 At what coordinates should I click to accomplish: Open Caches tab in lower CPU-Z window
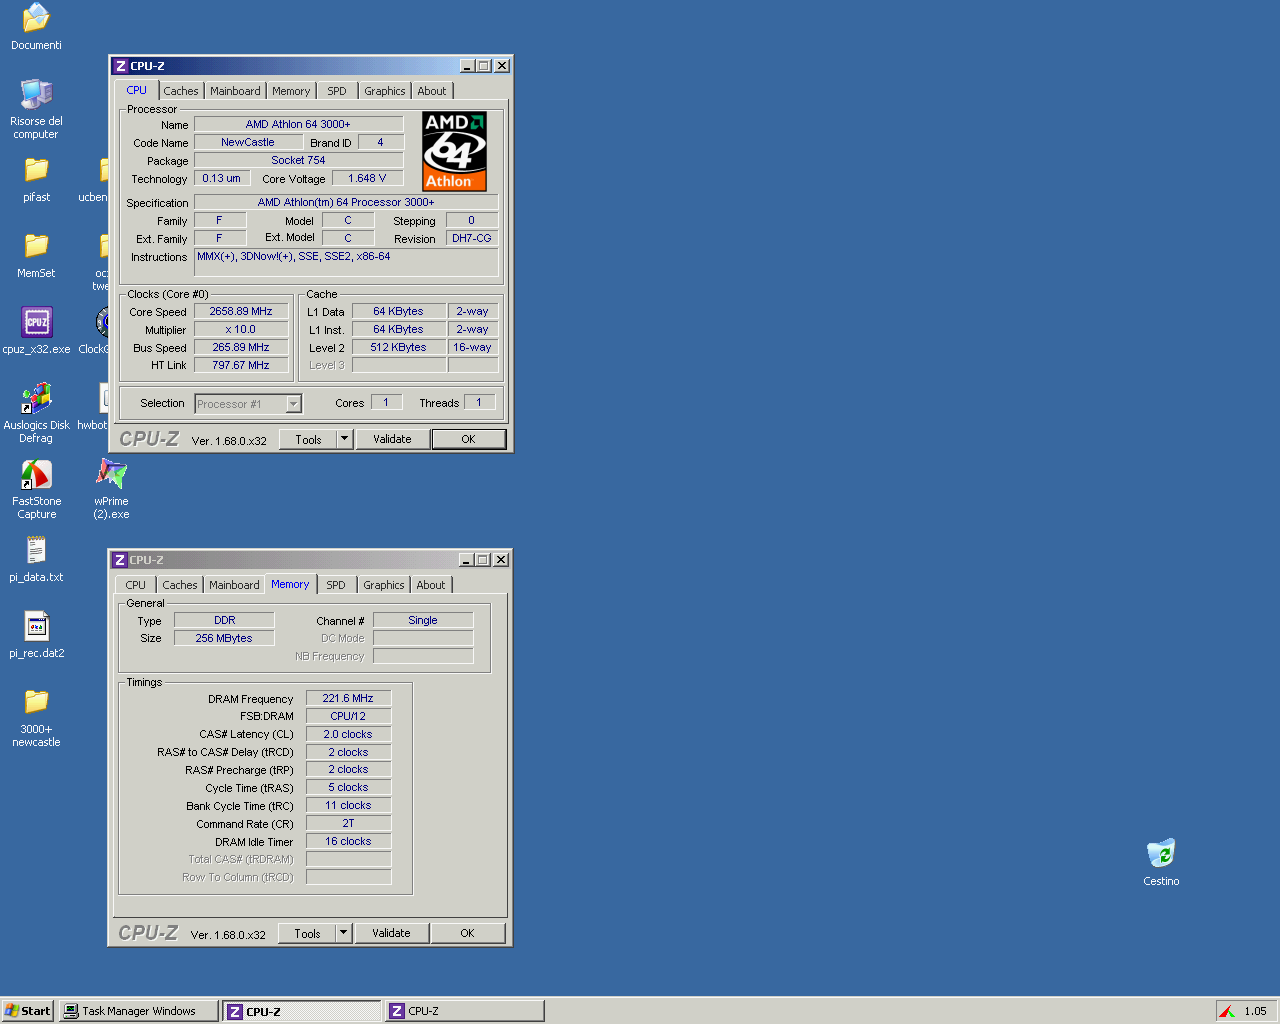[x=180, y=585]
